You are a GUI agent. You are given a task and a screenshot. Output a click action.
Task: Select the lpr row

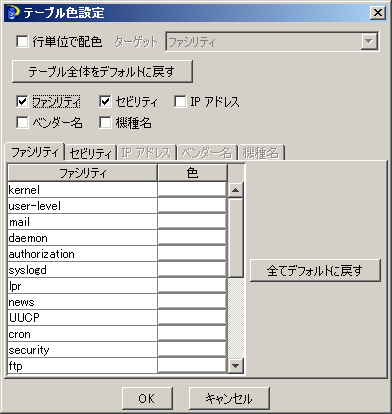82,286
